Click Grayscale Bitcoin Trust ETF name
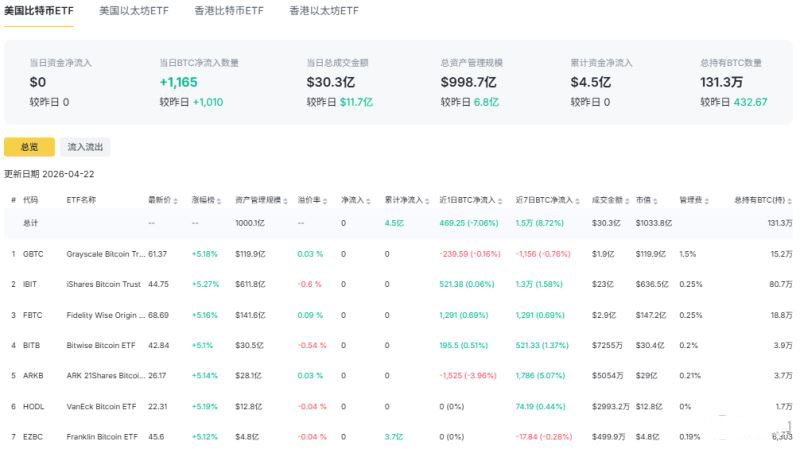800x449 pixels. pyautogui.click(x=106, y=254)
